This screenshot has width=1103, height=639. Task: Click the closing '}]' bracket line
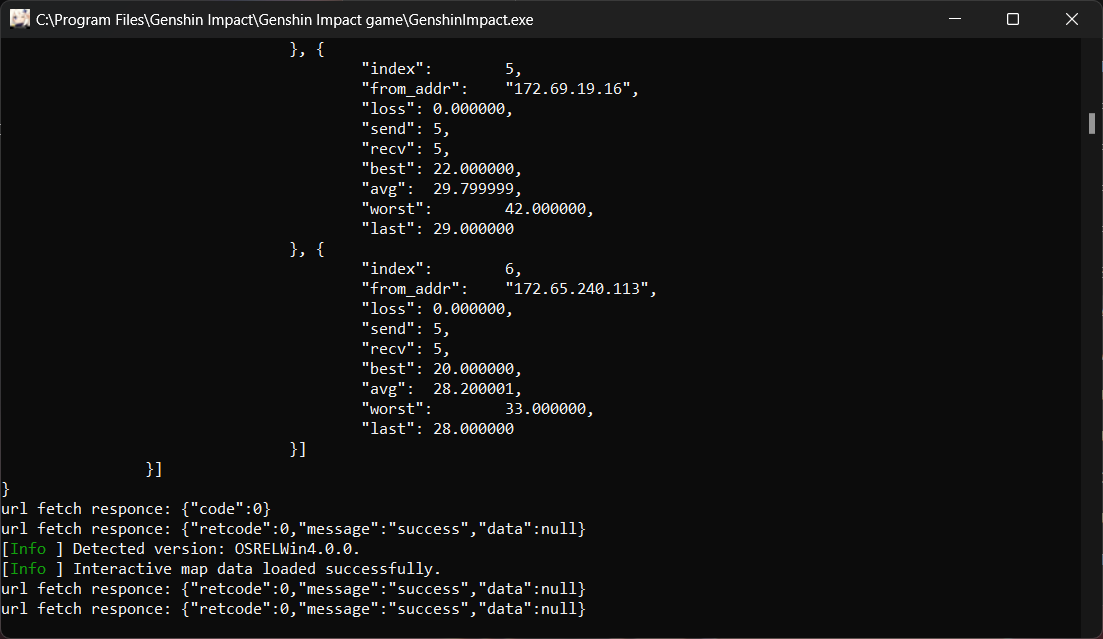296,448
